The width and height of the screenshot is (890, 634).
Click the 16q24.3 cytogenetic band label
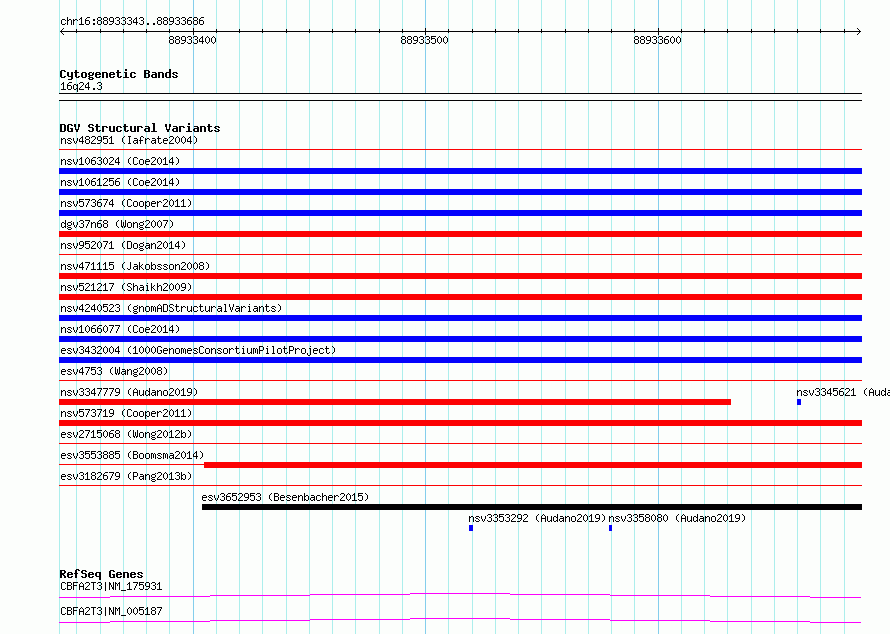(x=81, y=86)
